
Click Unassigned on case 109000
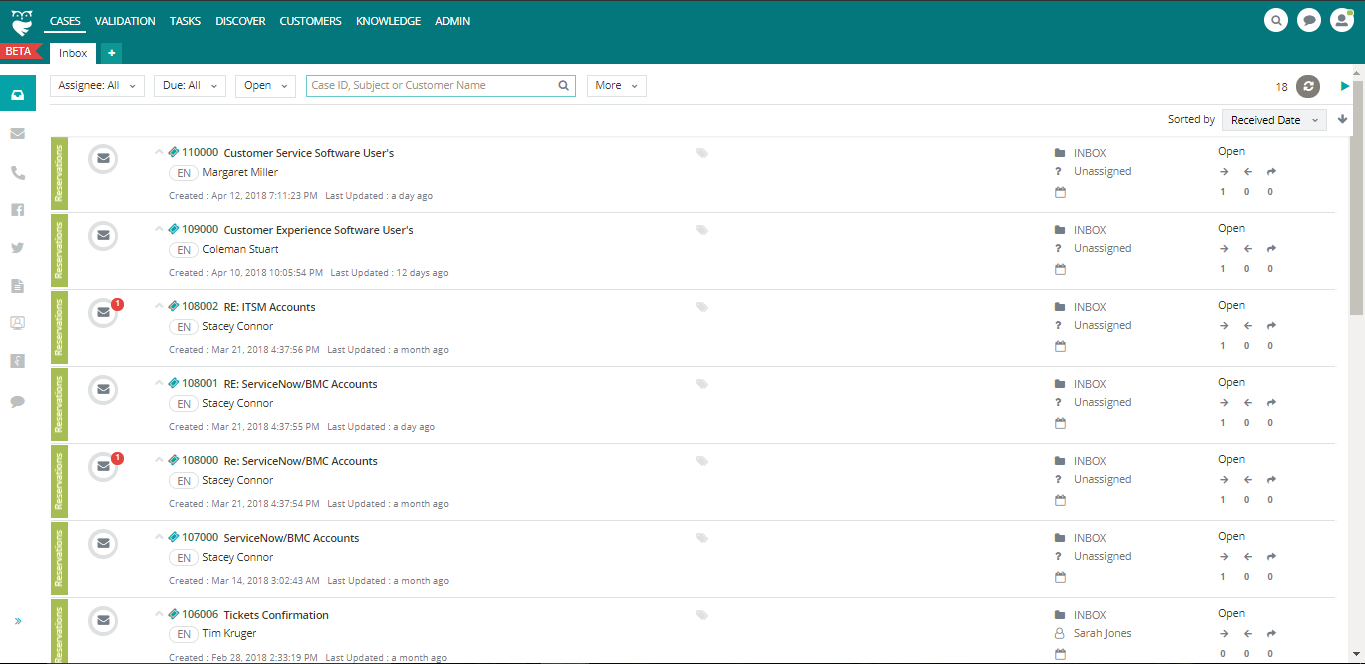click(1102, 247)
